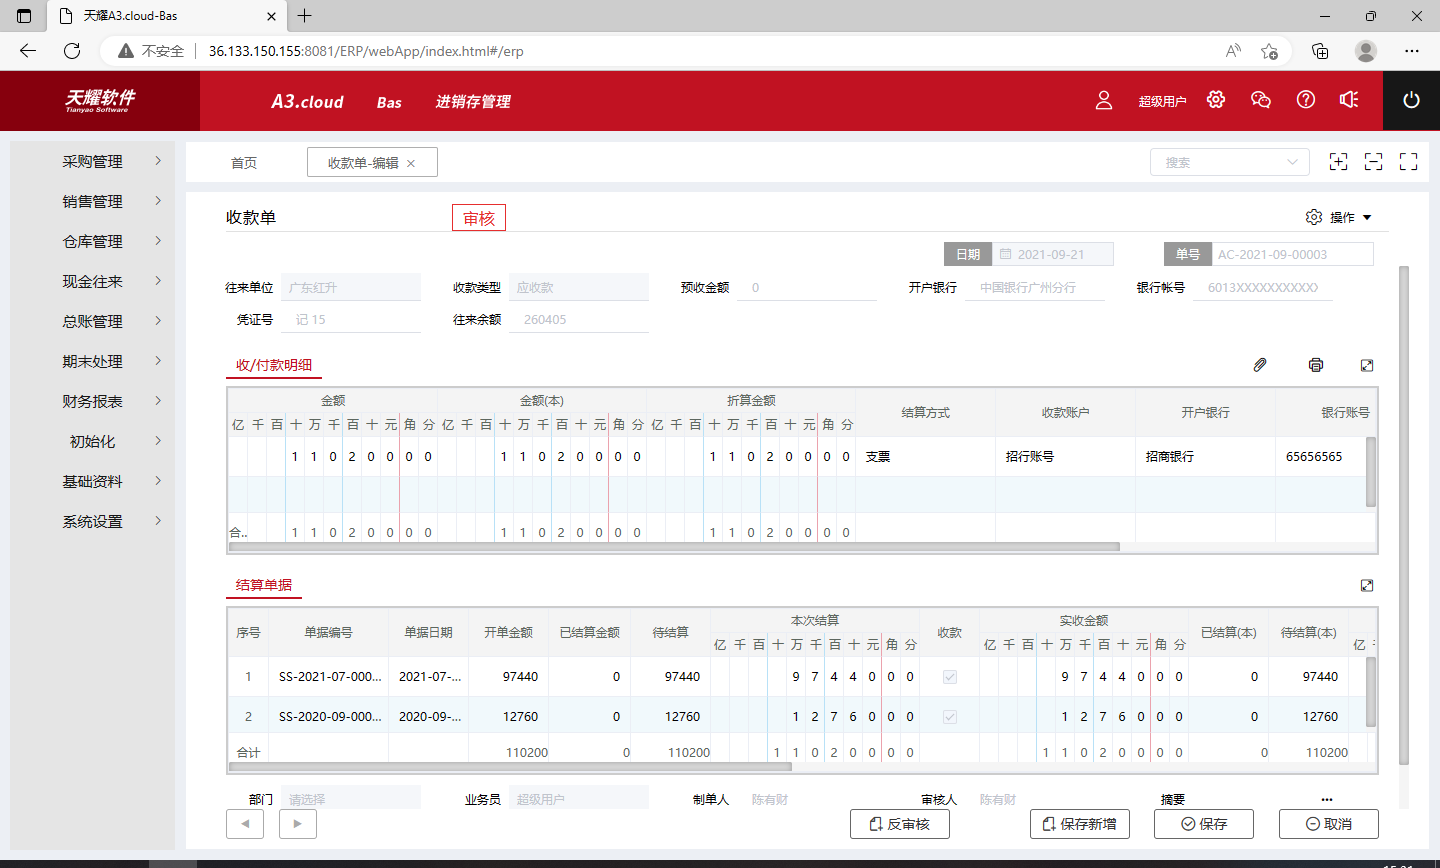Toggle 收款 checkbox for row SS-2020-09

[950, 717]
